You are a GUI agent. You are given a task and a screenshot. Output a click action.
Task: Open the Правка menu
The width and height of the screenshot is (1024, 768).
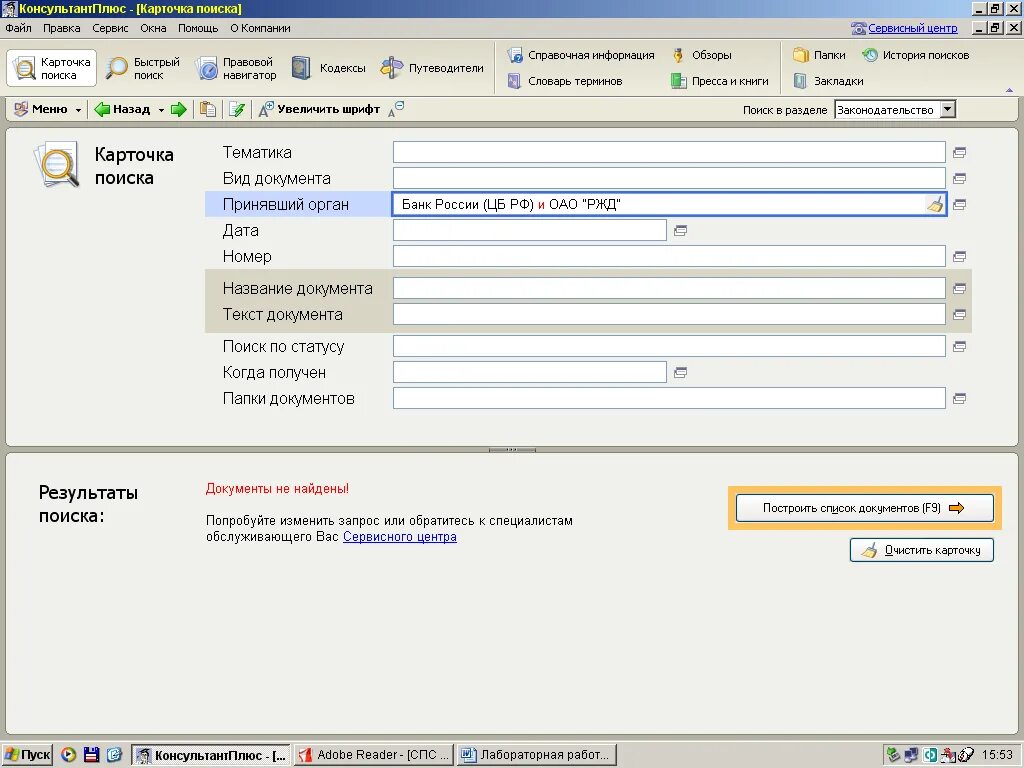click(61, 28)
